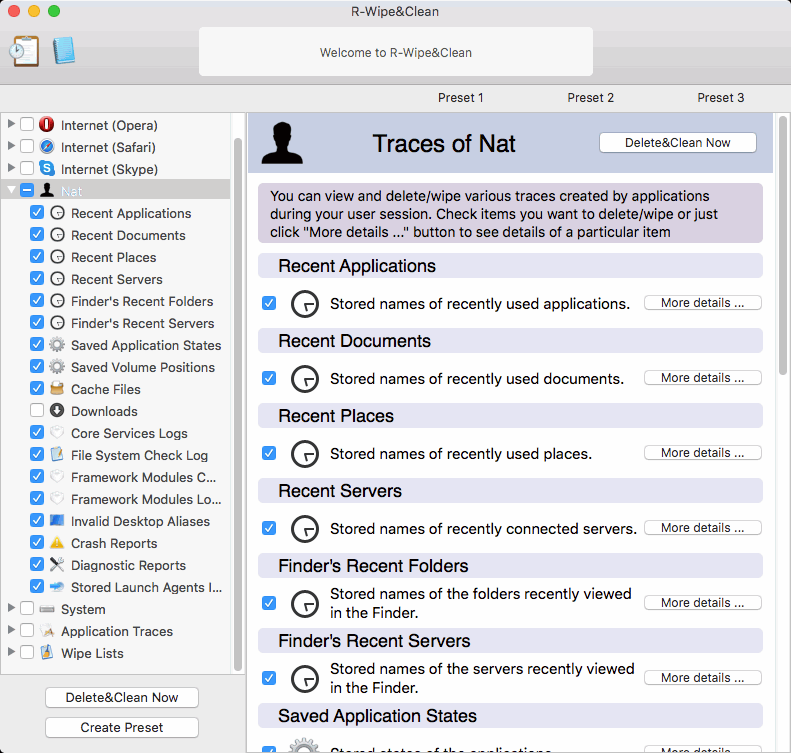791x753 pixels.
Task: Open More details for Recent Servers
Action: (703, 528)
